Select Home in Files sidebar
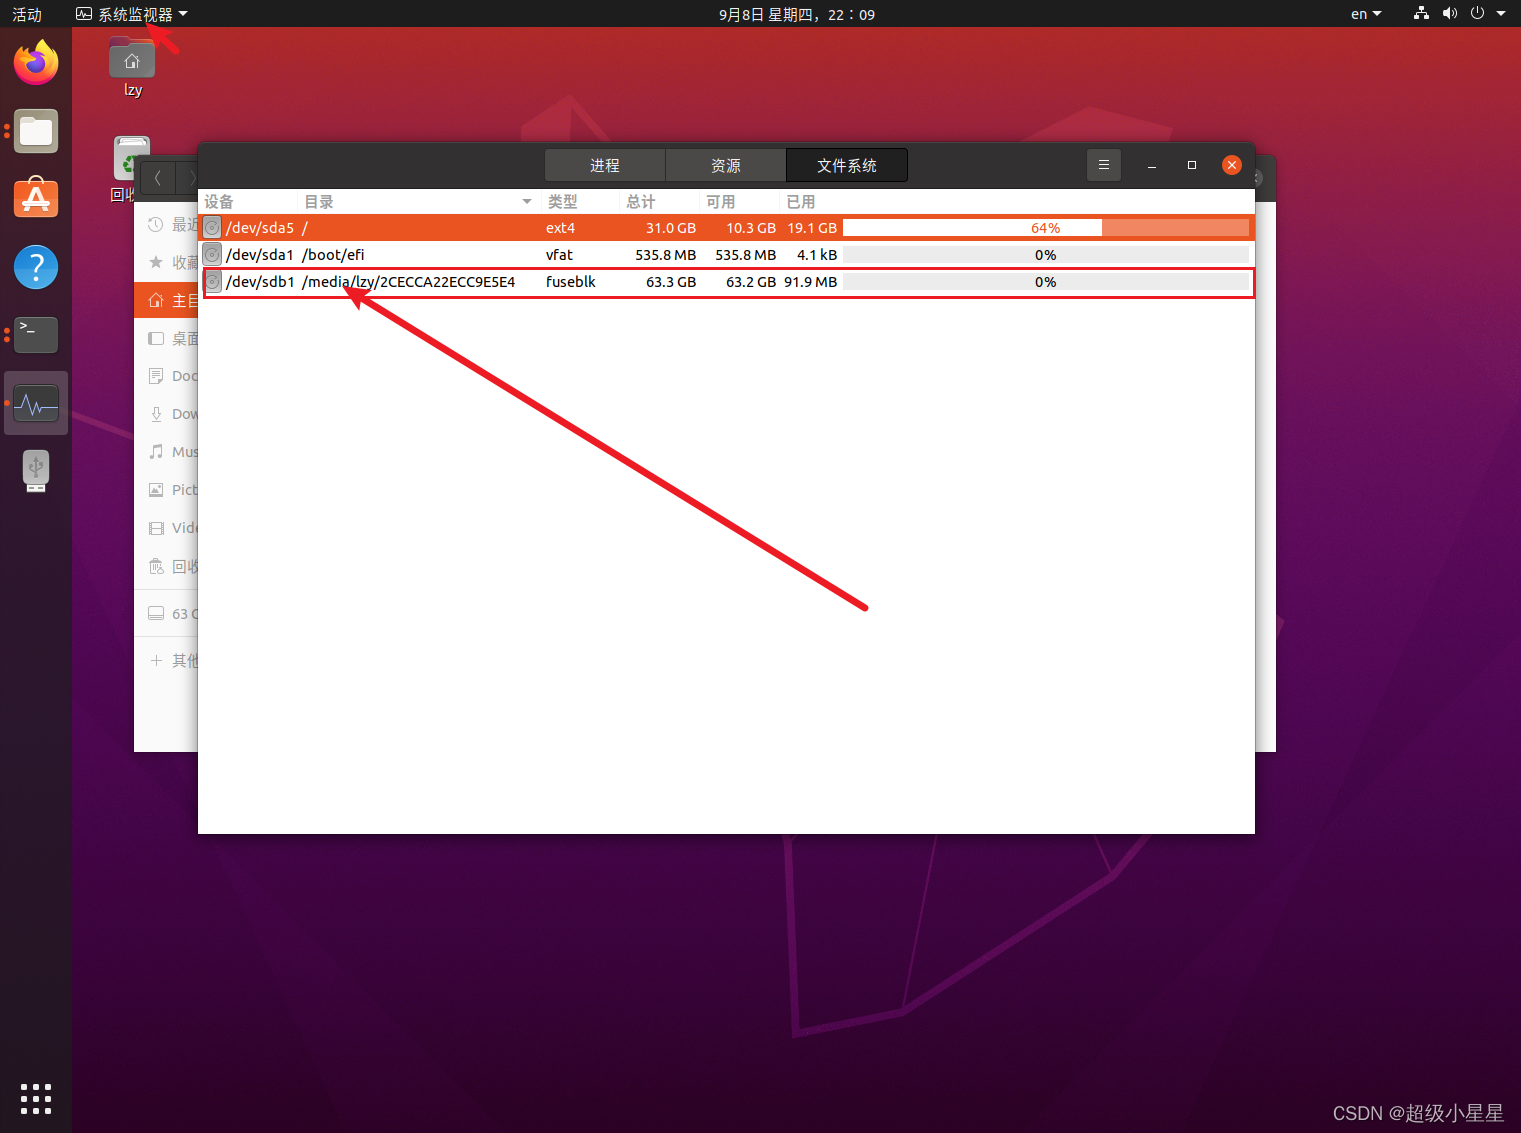This screenshot has height=1133, width=1521. click(167, 301)
